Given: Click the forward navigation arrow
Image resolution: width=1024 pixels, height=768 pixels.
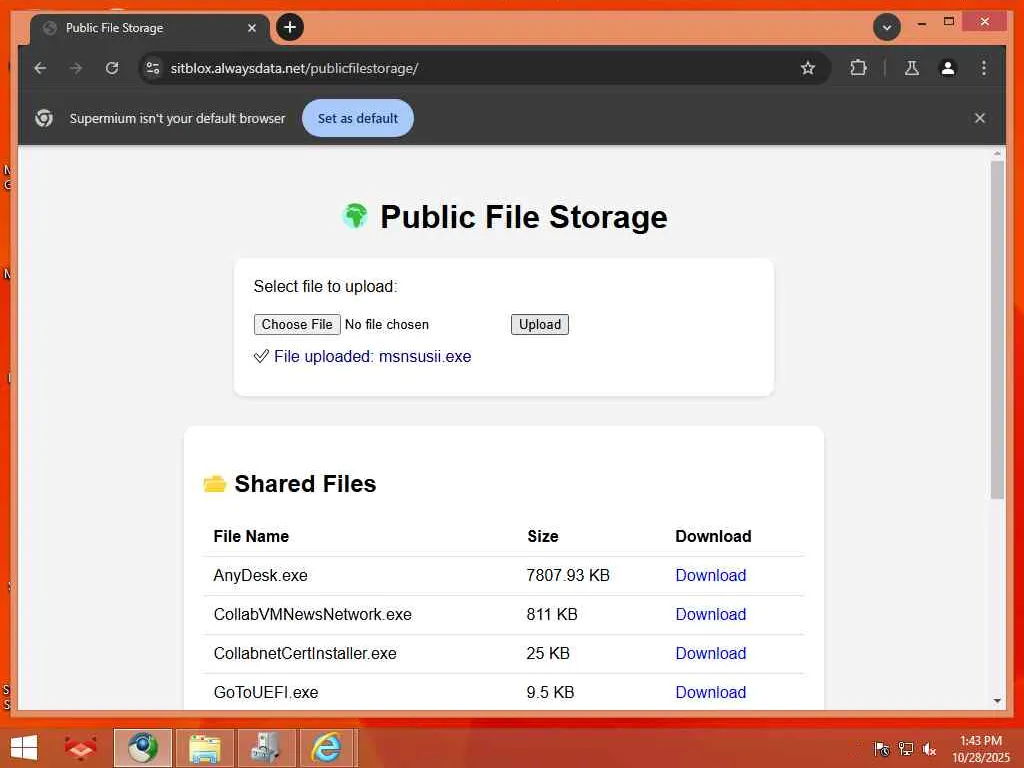Looking at the screenshot, I should pos(76,68).
